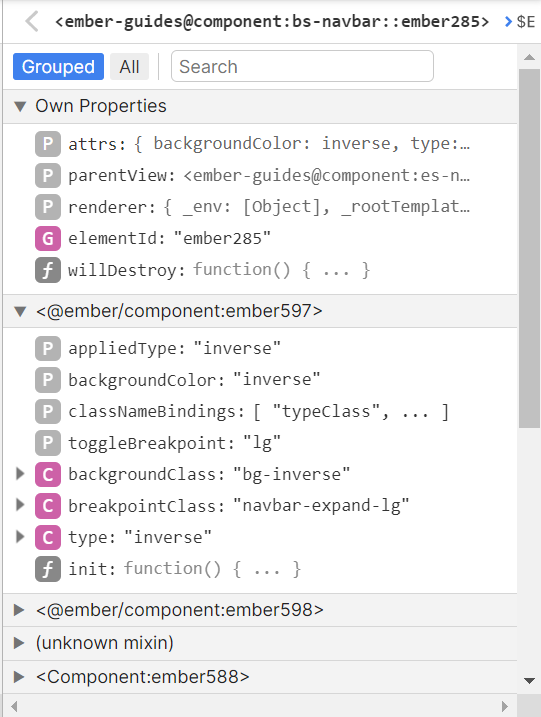Expand the backgroundClass computed property
541x717 pixels.
click(x=20, y=474)
